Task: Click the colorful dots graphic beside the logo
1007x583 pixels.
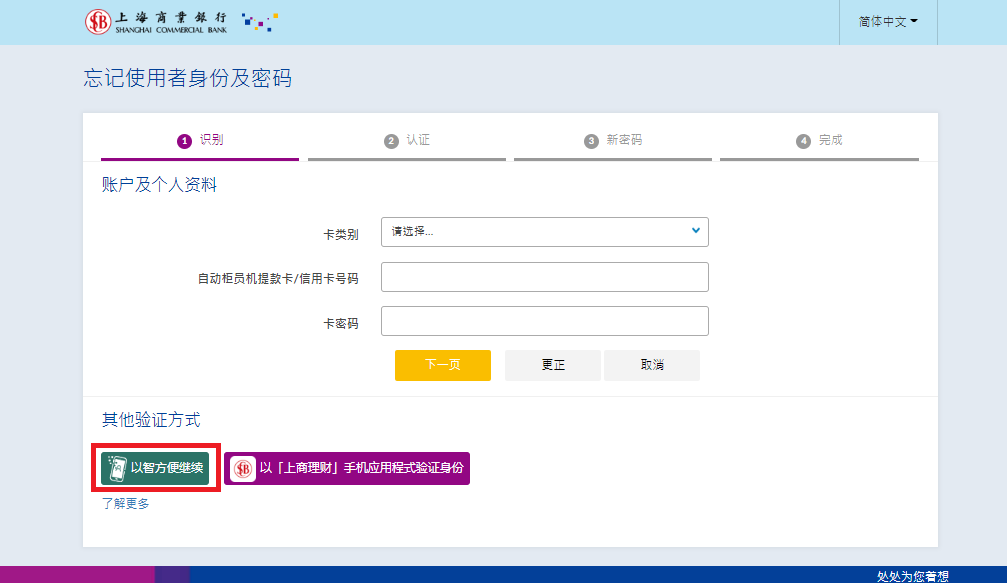Action: pos(261,22)
